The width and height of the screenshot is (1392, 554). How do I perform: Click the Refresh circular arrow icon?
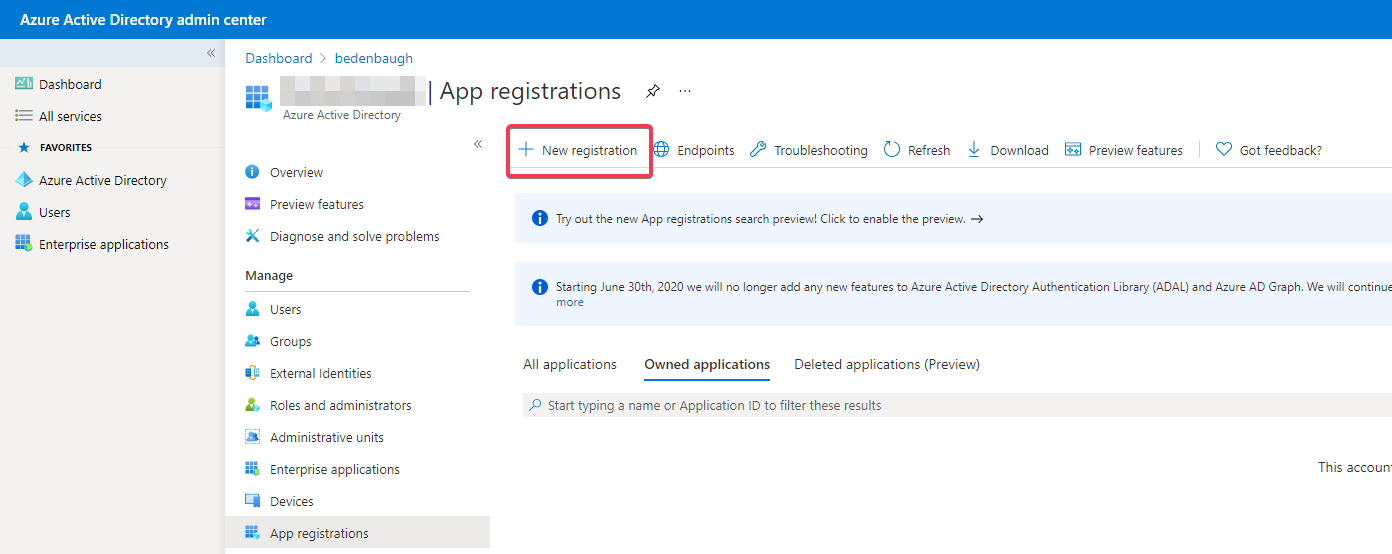coord(891,150)
